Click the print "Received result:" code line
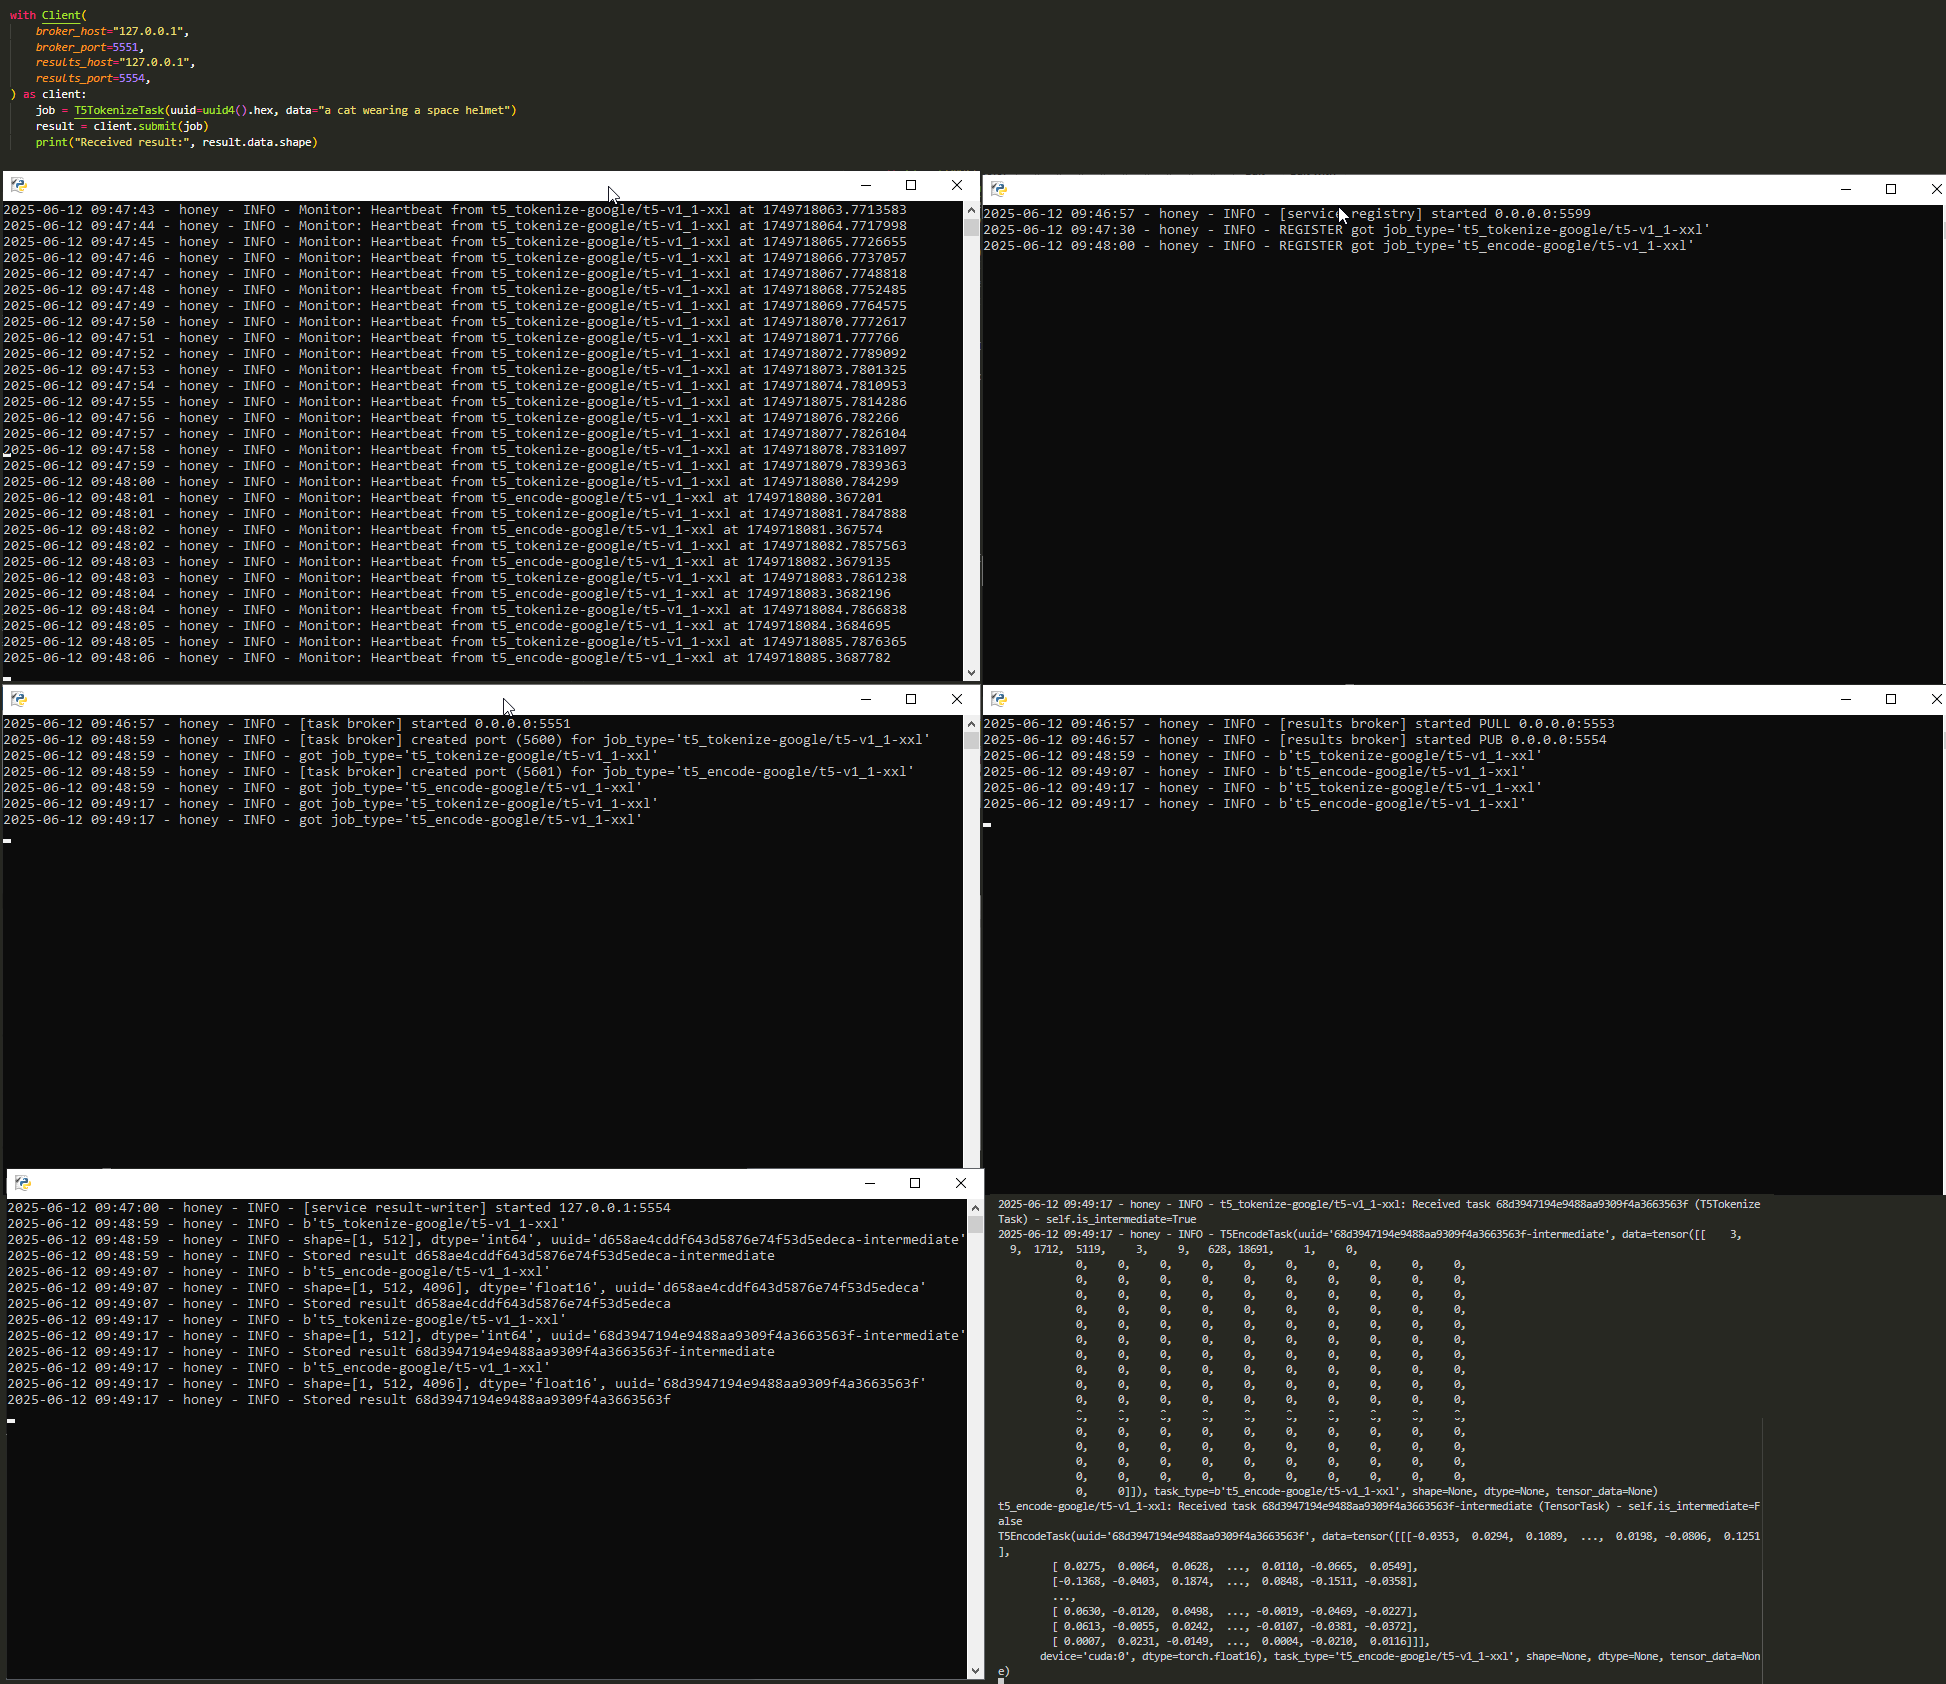This screenshot has height=1684, width=1946. [x=177, y=142]
